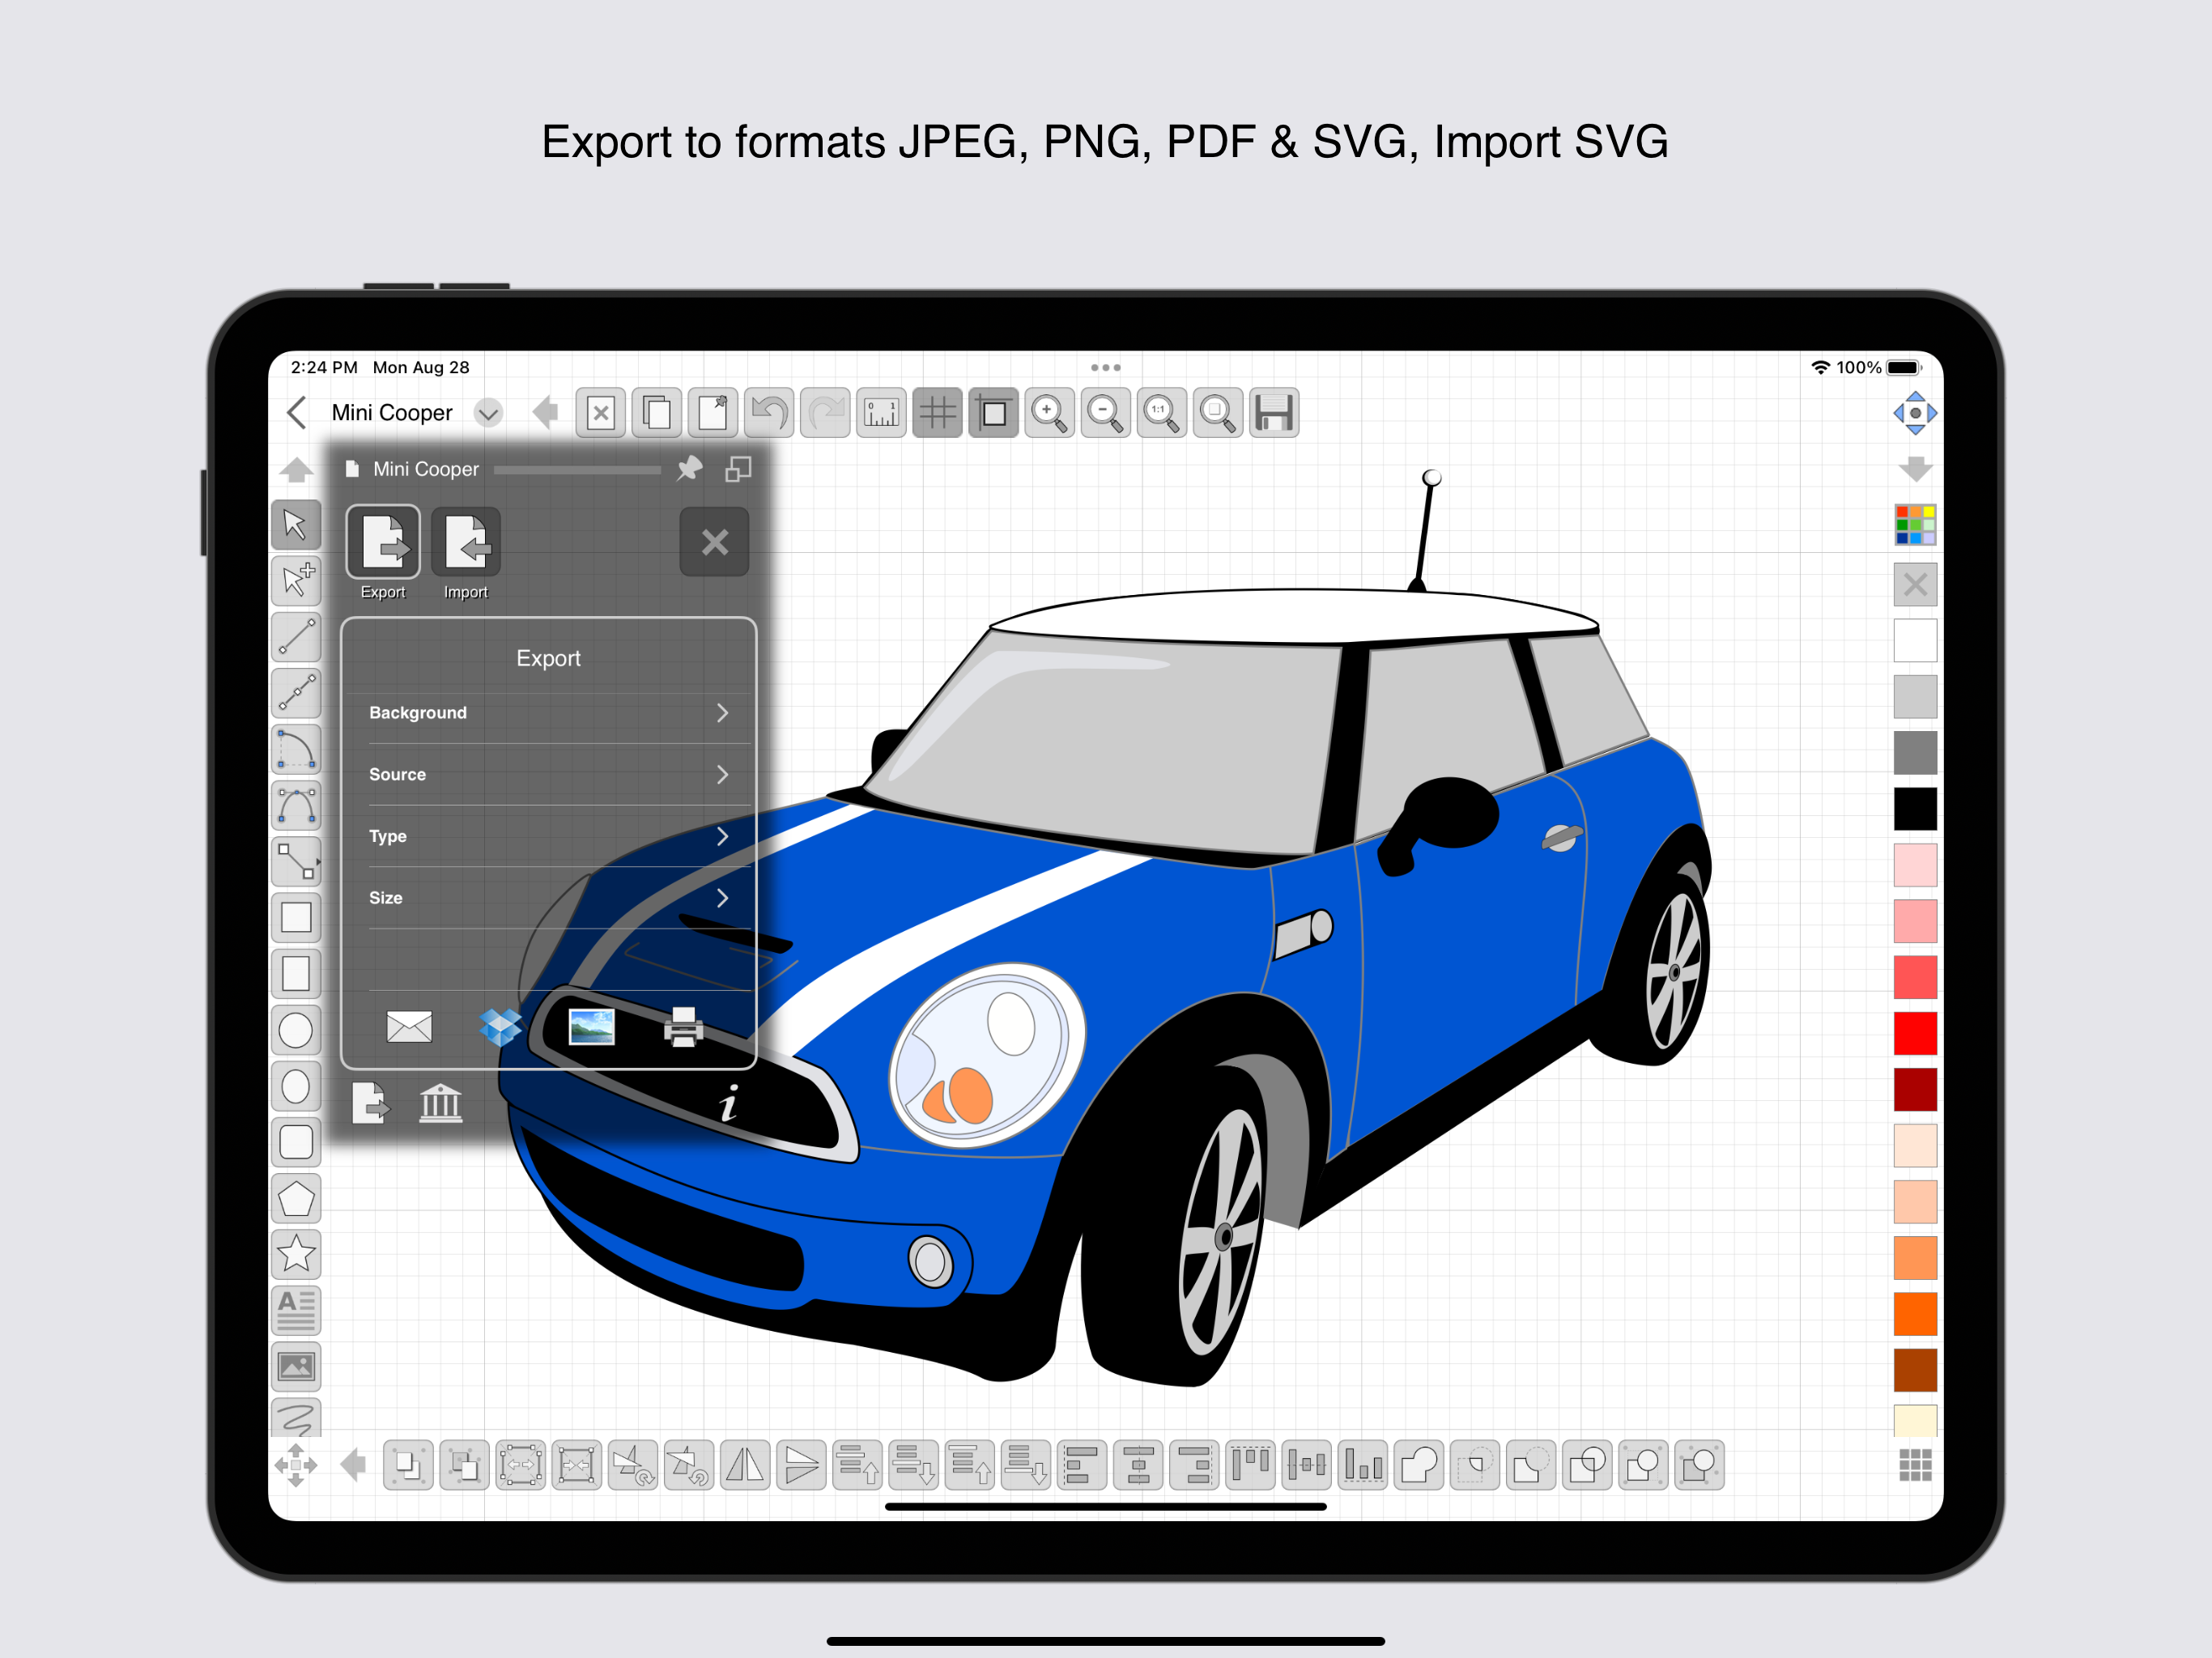Expand the Type export option

(x=549, y=836)
